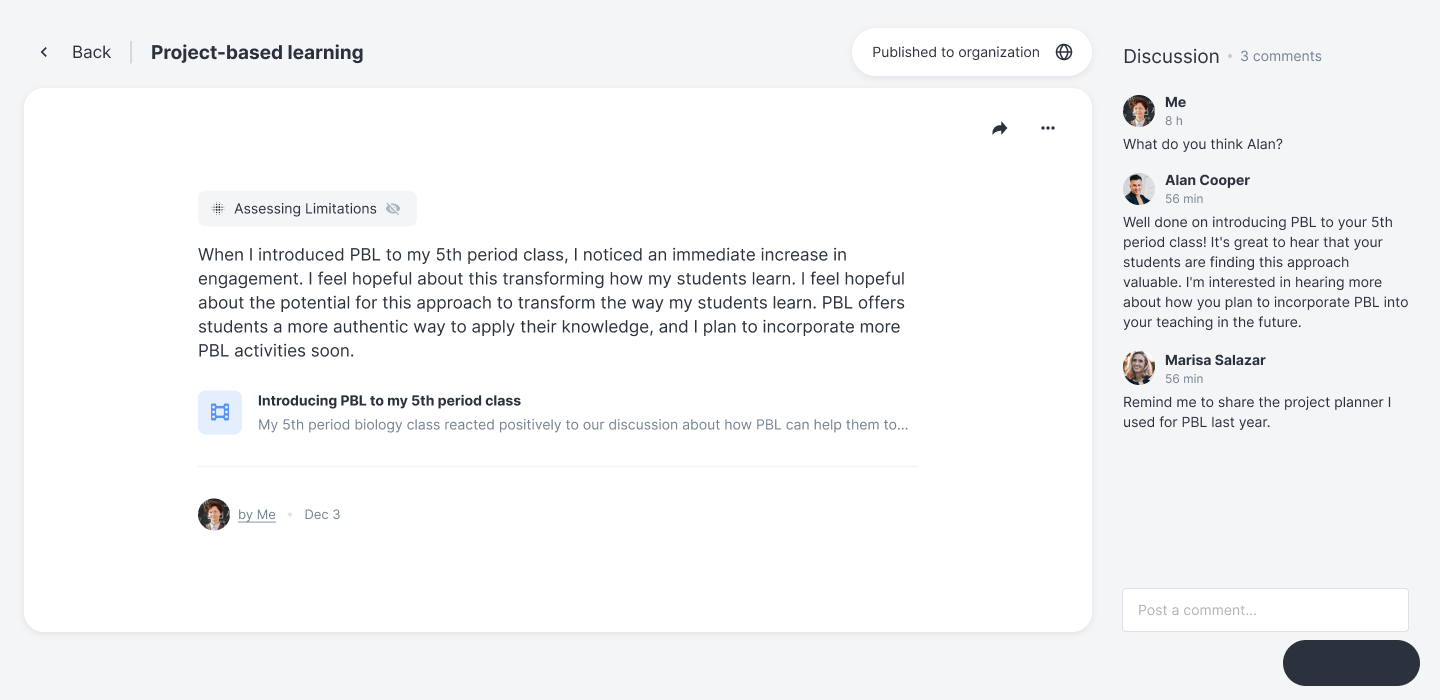Open the three-dot more options menu

pos(1047,128)
